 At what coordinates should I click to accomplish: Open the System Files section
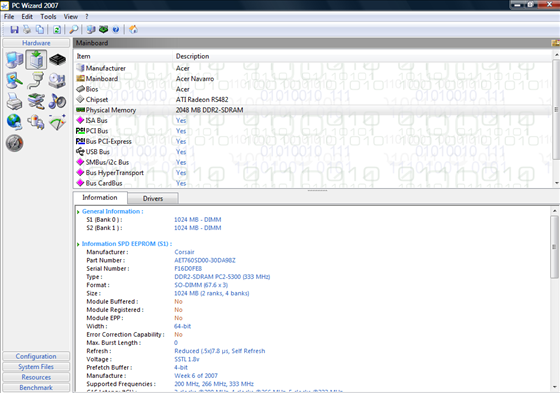pyautogui.click(x=36, y=367)
